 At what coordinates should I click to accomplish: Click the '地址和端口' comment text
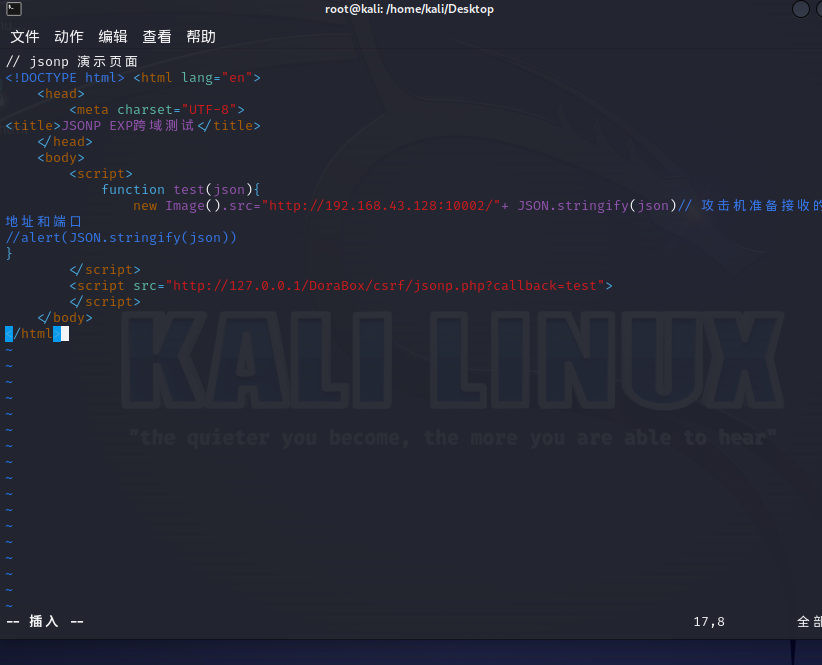pos(44,222)
